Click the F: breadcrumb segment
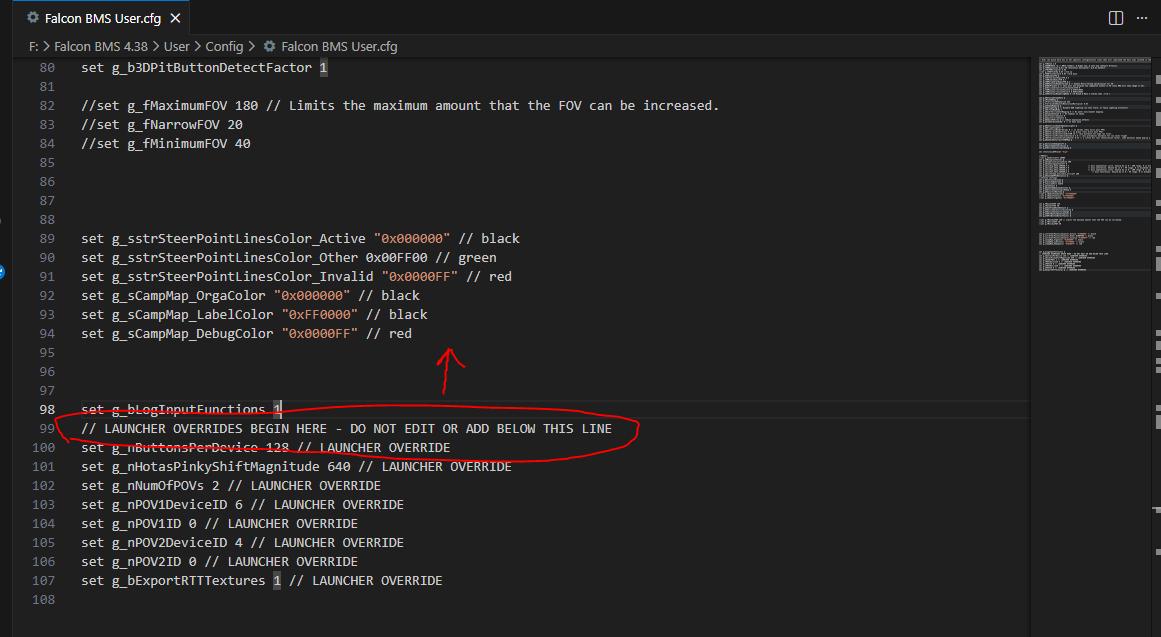Viewport: 1161px width, 637px height. 33,46
